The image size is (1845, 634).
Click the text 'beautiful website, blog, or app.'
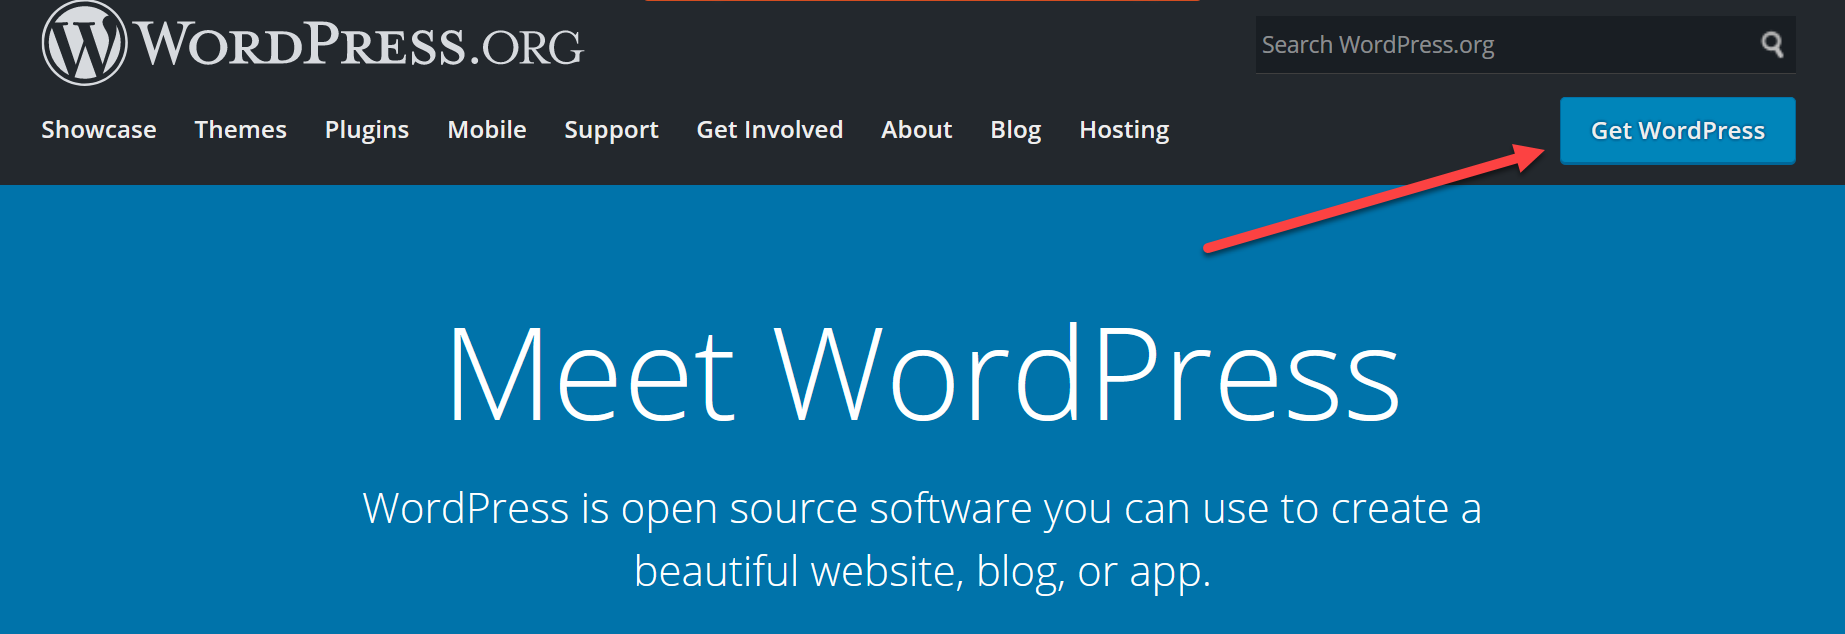click(x=922, y=572)
